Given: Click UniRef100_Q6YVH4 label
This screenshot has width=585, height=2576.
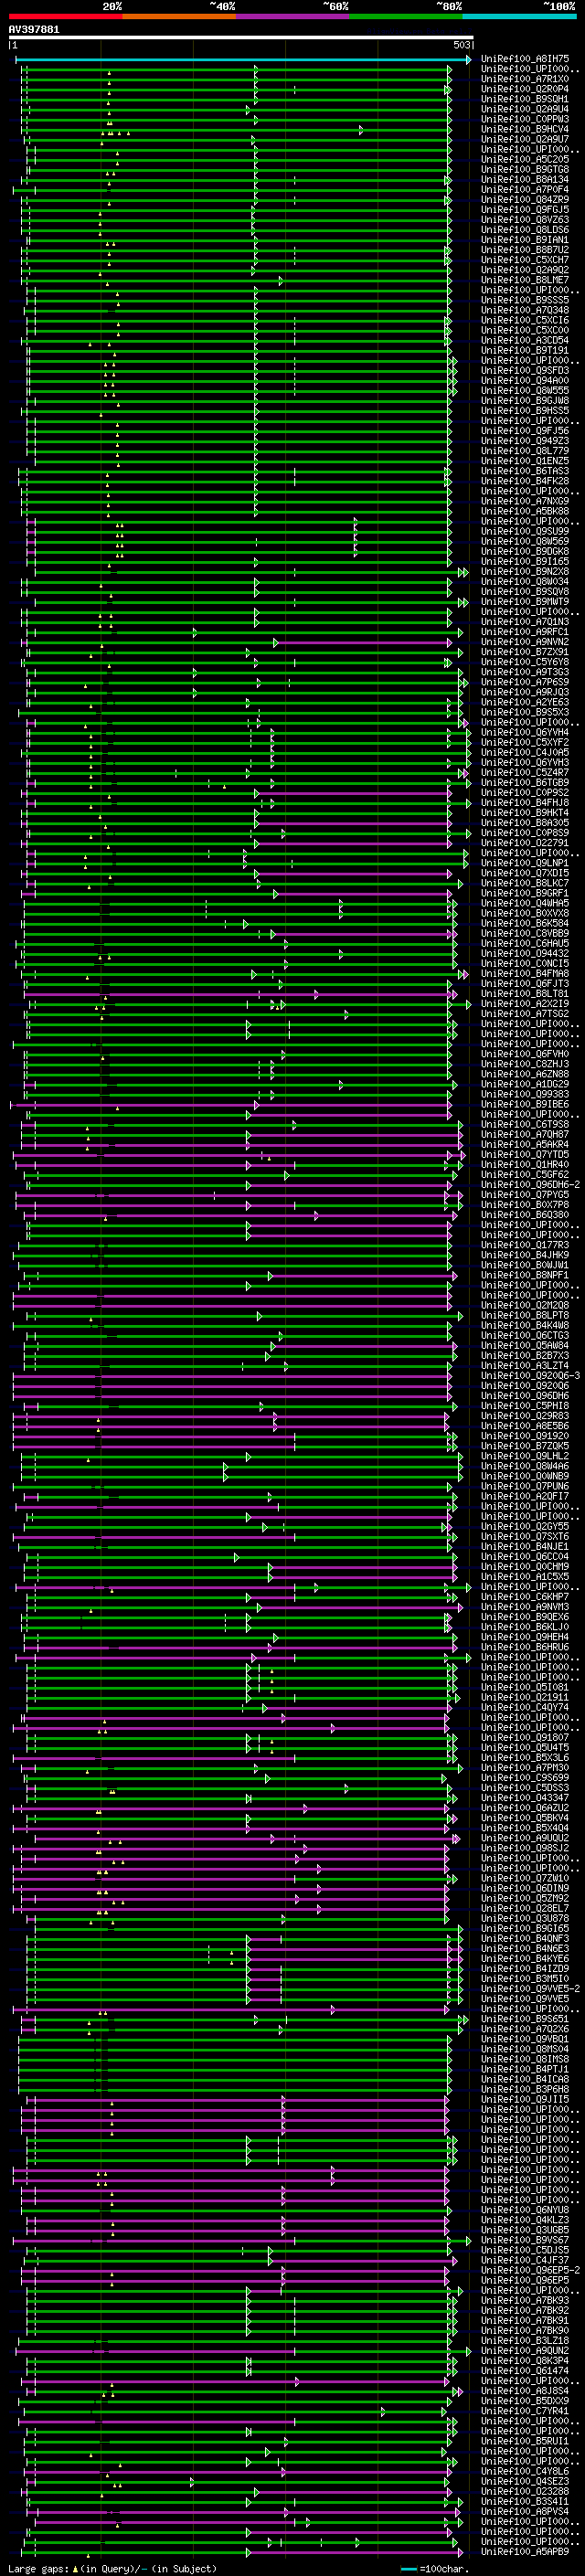Looking at the screenshot, I should 525,732.
